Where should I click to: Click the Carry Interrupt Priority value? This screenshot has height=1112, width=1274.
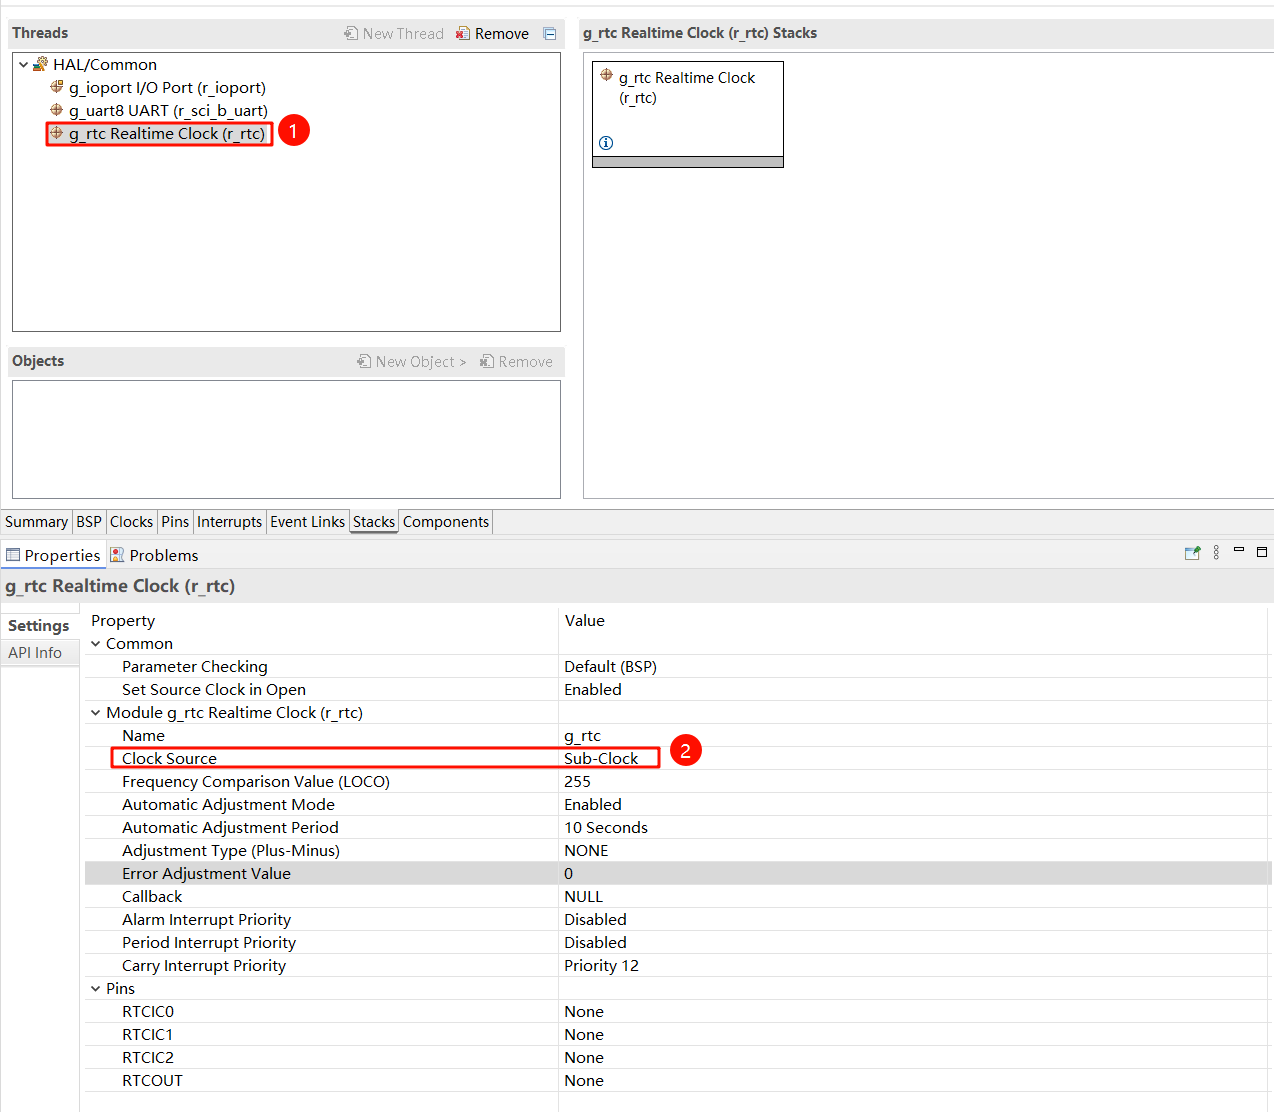[x=601, y=966]
